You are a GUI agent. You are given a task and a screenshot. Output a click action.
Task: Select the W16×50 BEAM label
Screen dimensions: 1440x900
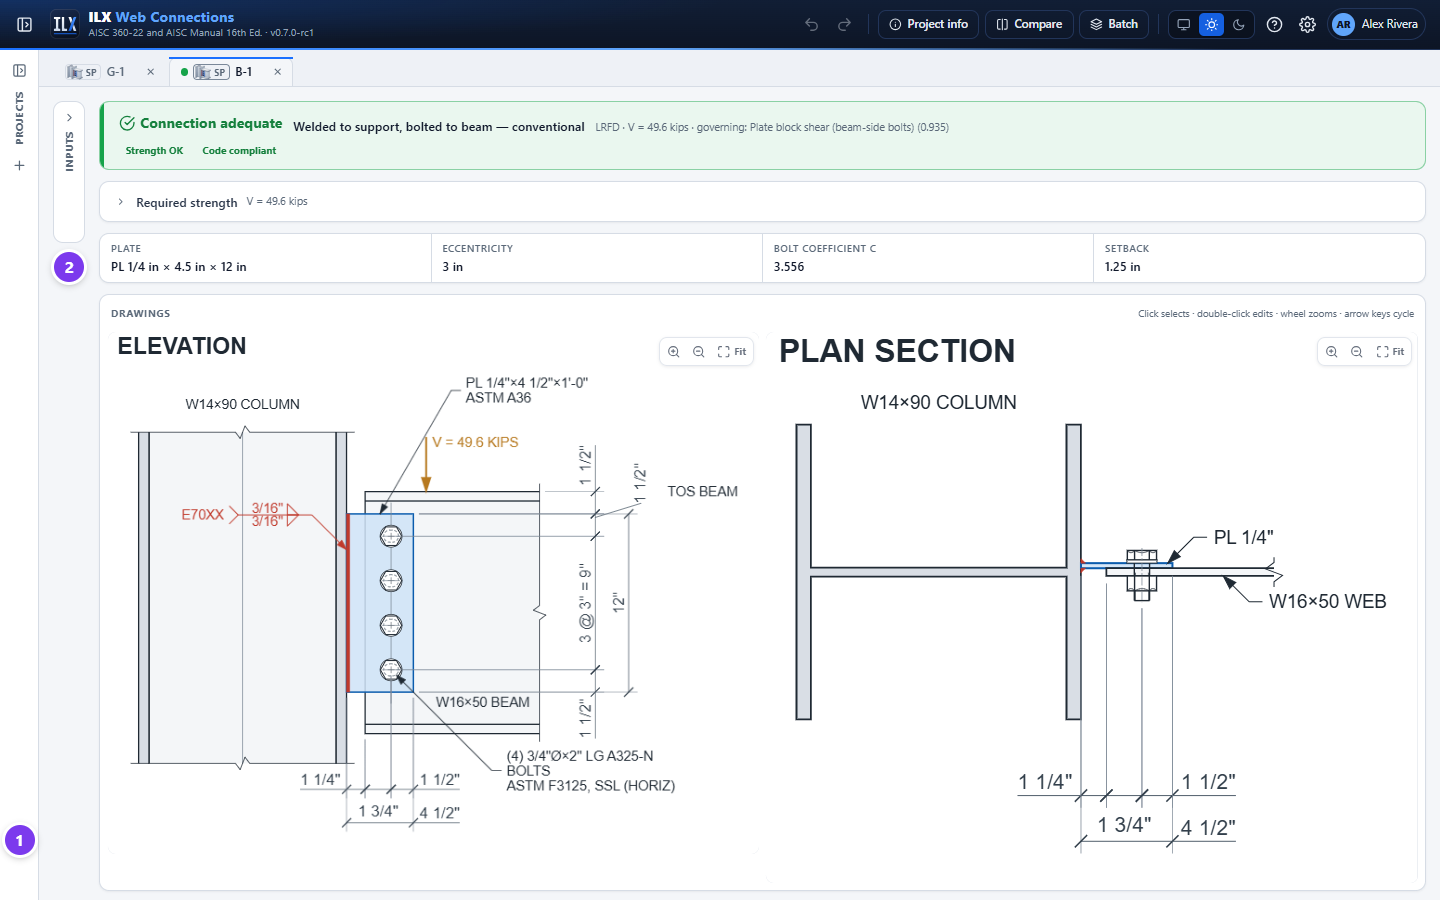(x=483, y=702)
